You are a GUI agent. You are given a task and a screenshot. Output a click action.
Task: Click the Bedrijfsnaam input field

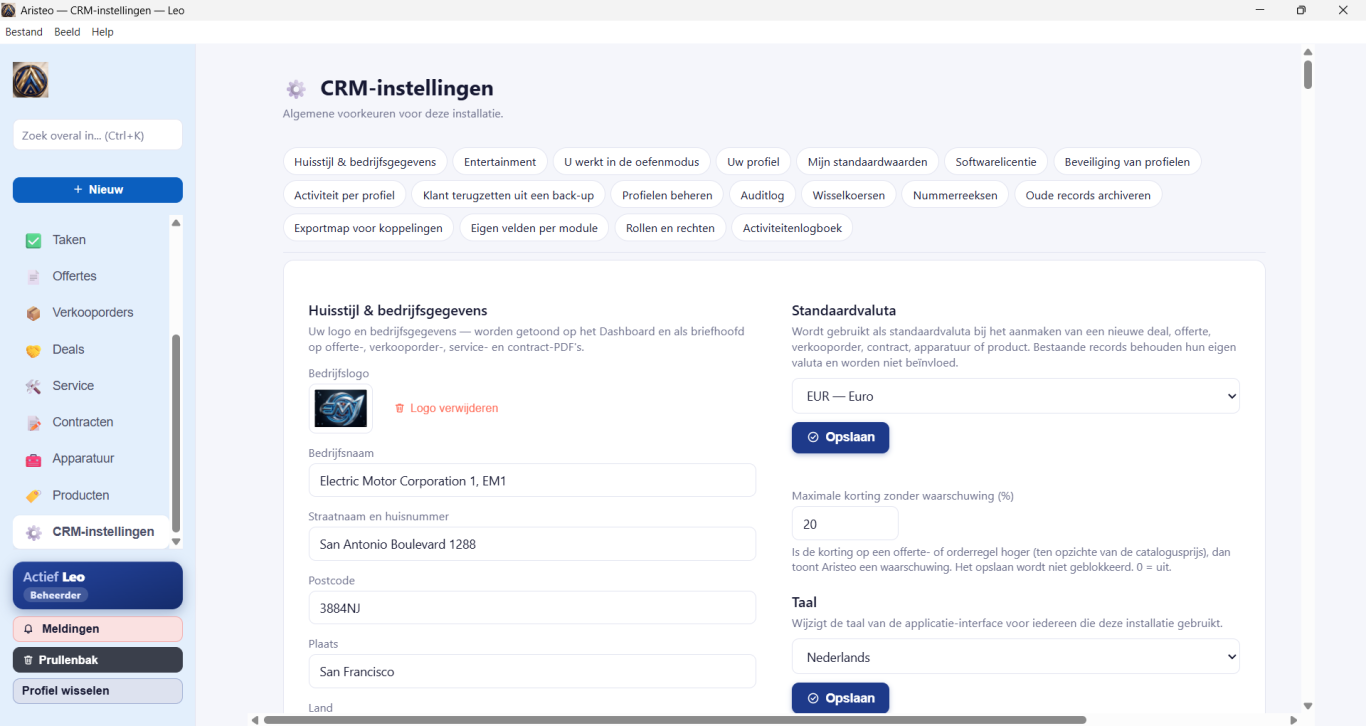coord(532,481)
